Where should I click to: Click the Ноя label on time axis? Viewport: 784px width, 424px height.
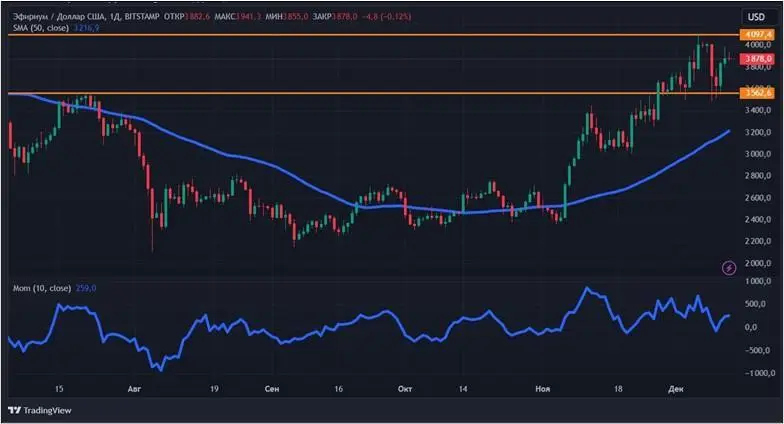(x=543, y=386)
